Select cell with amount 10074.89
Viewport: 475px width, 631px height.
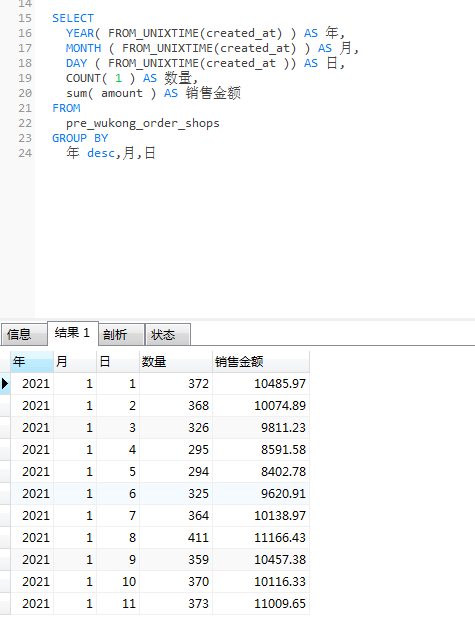pos(261,406)
